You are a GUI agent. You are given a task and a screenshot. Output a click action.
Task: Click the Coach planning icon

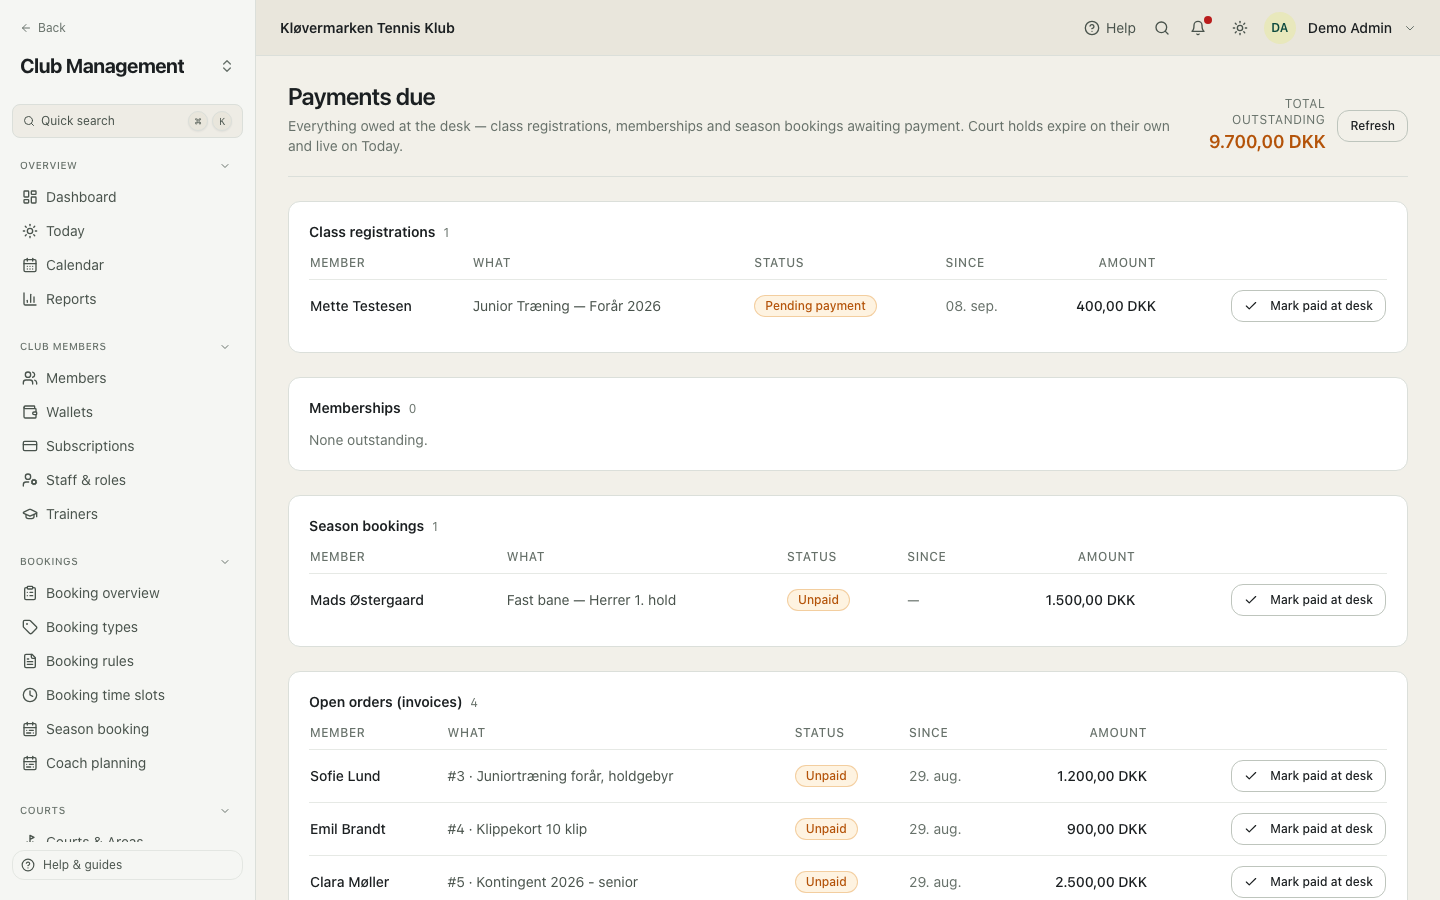click(x=30, y=763)
